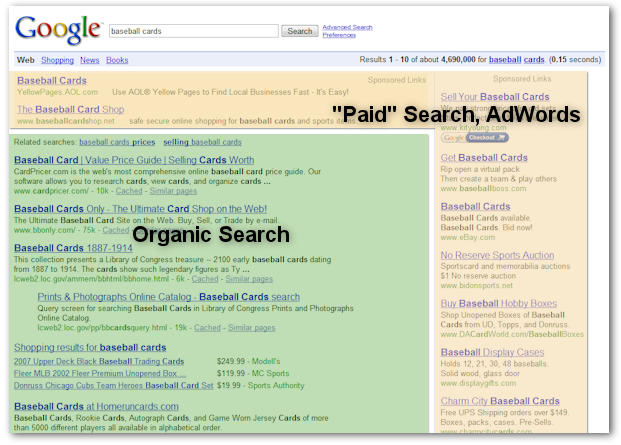This screenshot has width=621, height=445.
Task: Click 'www.bidonsports.net' URL text
Action: click(476, 285)
